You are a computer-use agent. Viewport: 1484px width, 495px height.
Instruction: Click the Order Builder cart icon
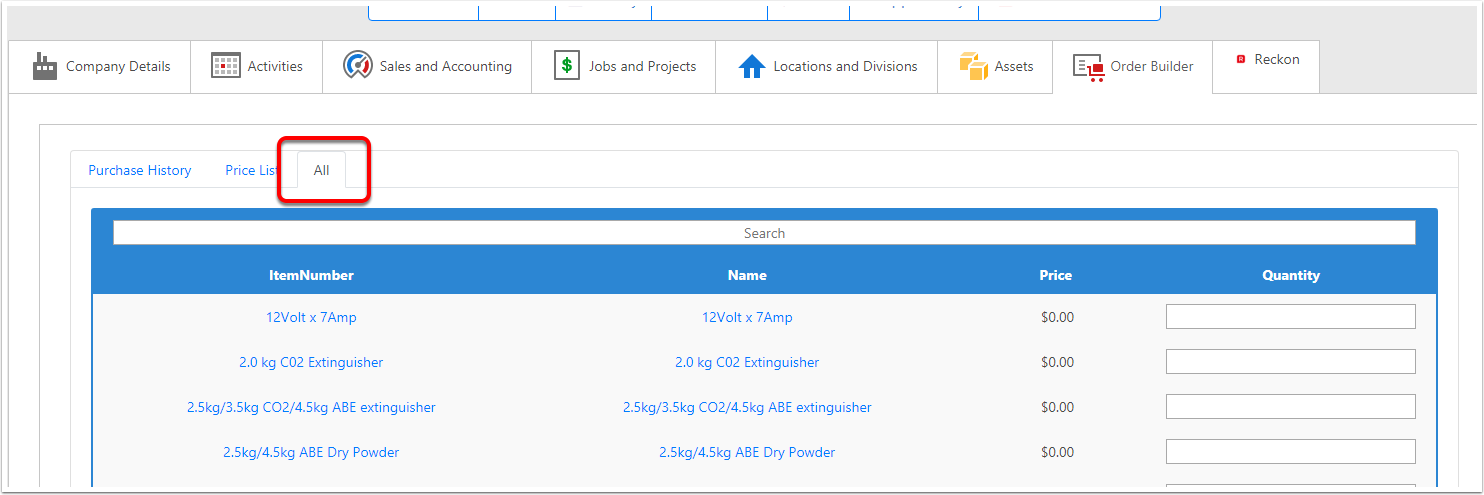click(1088, 68)
